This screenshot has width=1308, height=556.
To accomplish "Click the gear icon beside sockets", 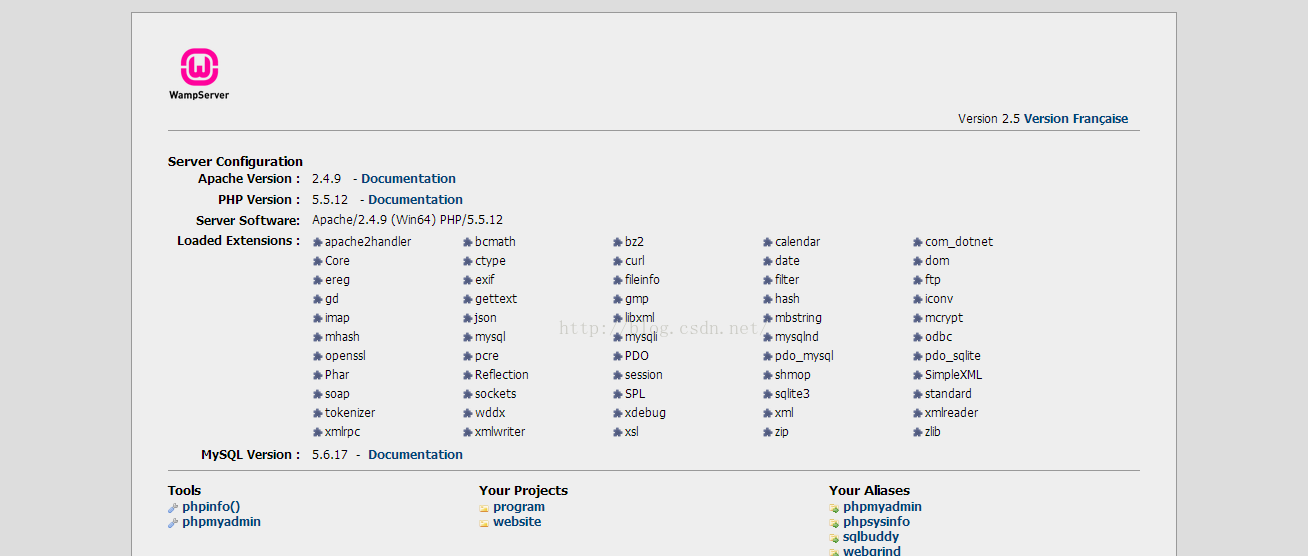I will (x=467, y=394).
